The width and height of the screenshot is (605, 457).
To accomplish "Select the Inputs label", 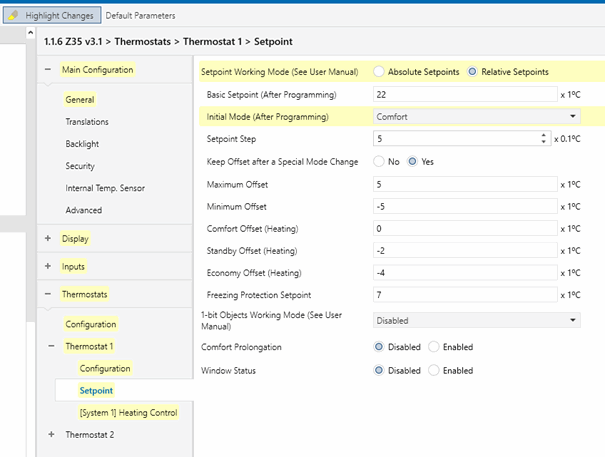I will click(73, 266).
